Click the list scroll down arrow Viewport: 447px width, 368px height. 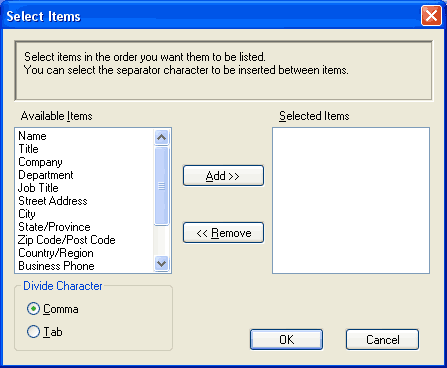tap(162, 264)
